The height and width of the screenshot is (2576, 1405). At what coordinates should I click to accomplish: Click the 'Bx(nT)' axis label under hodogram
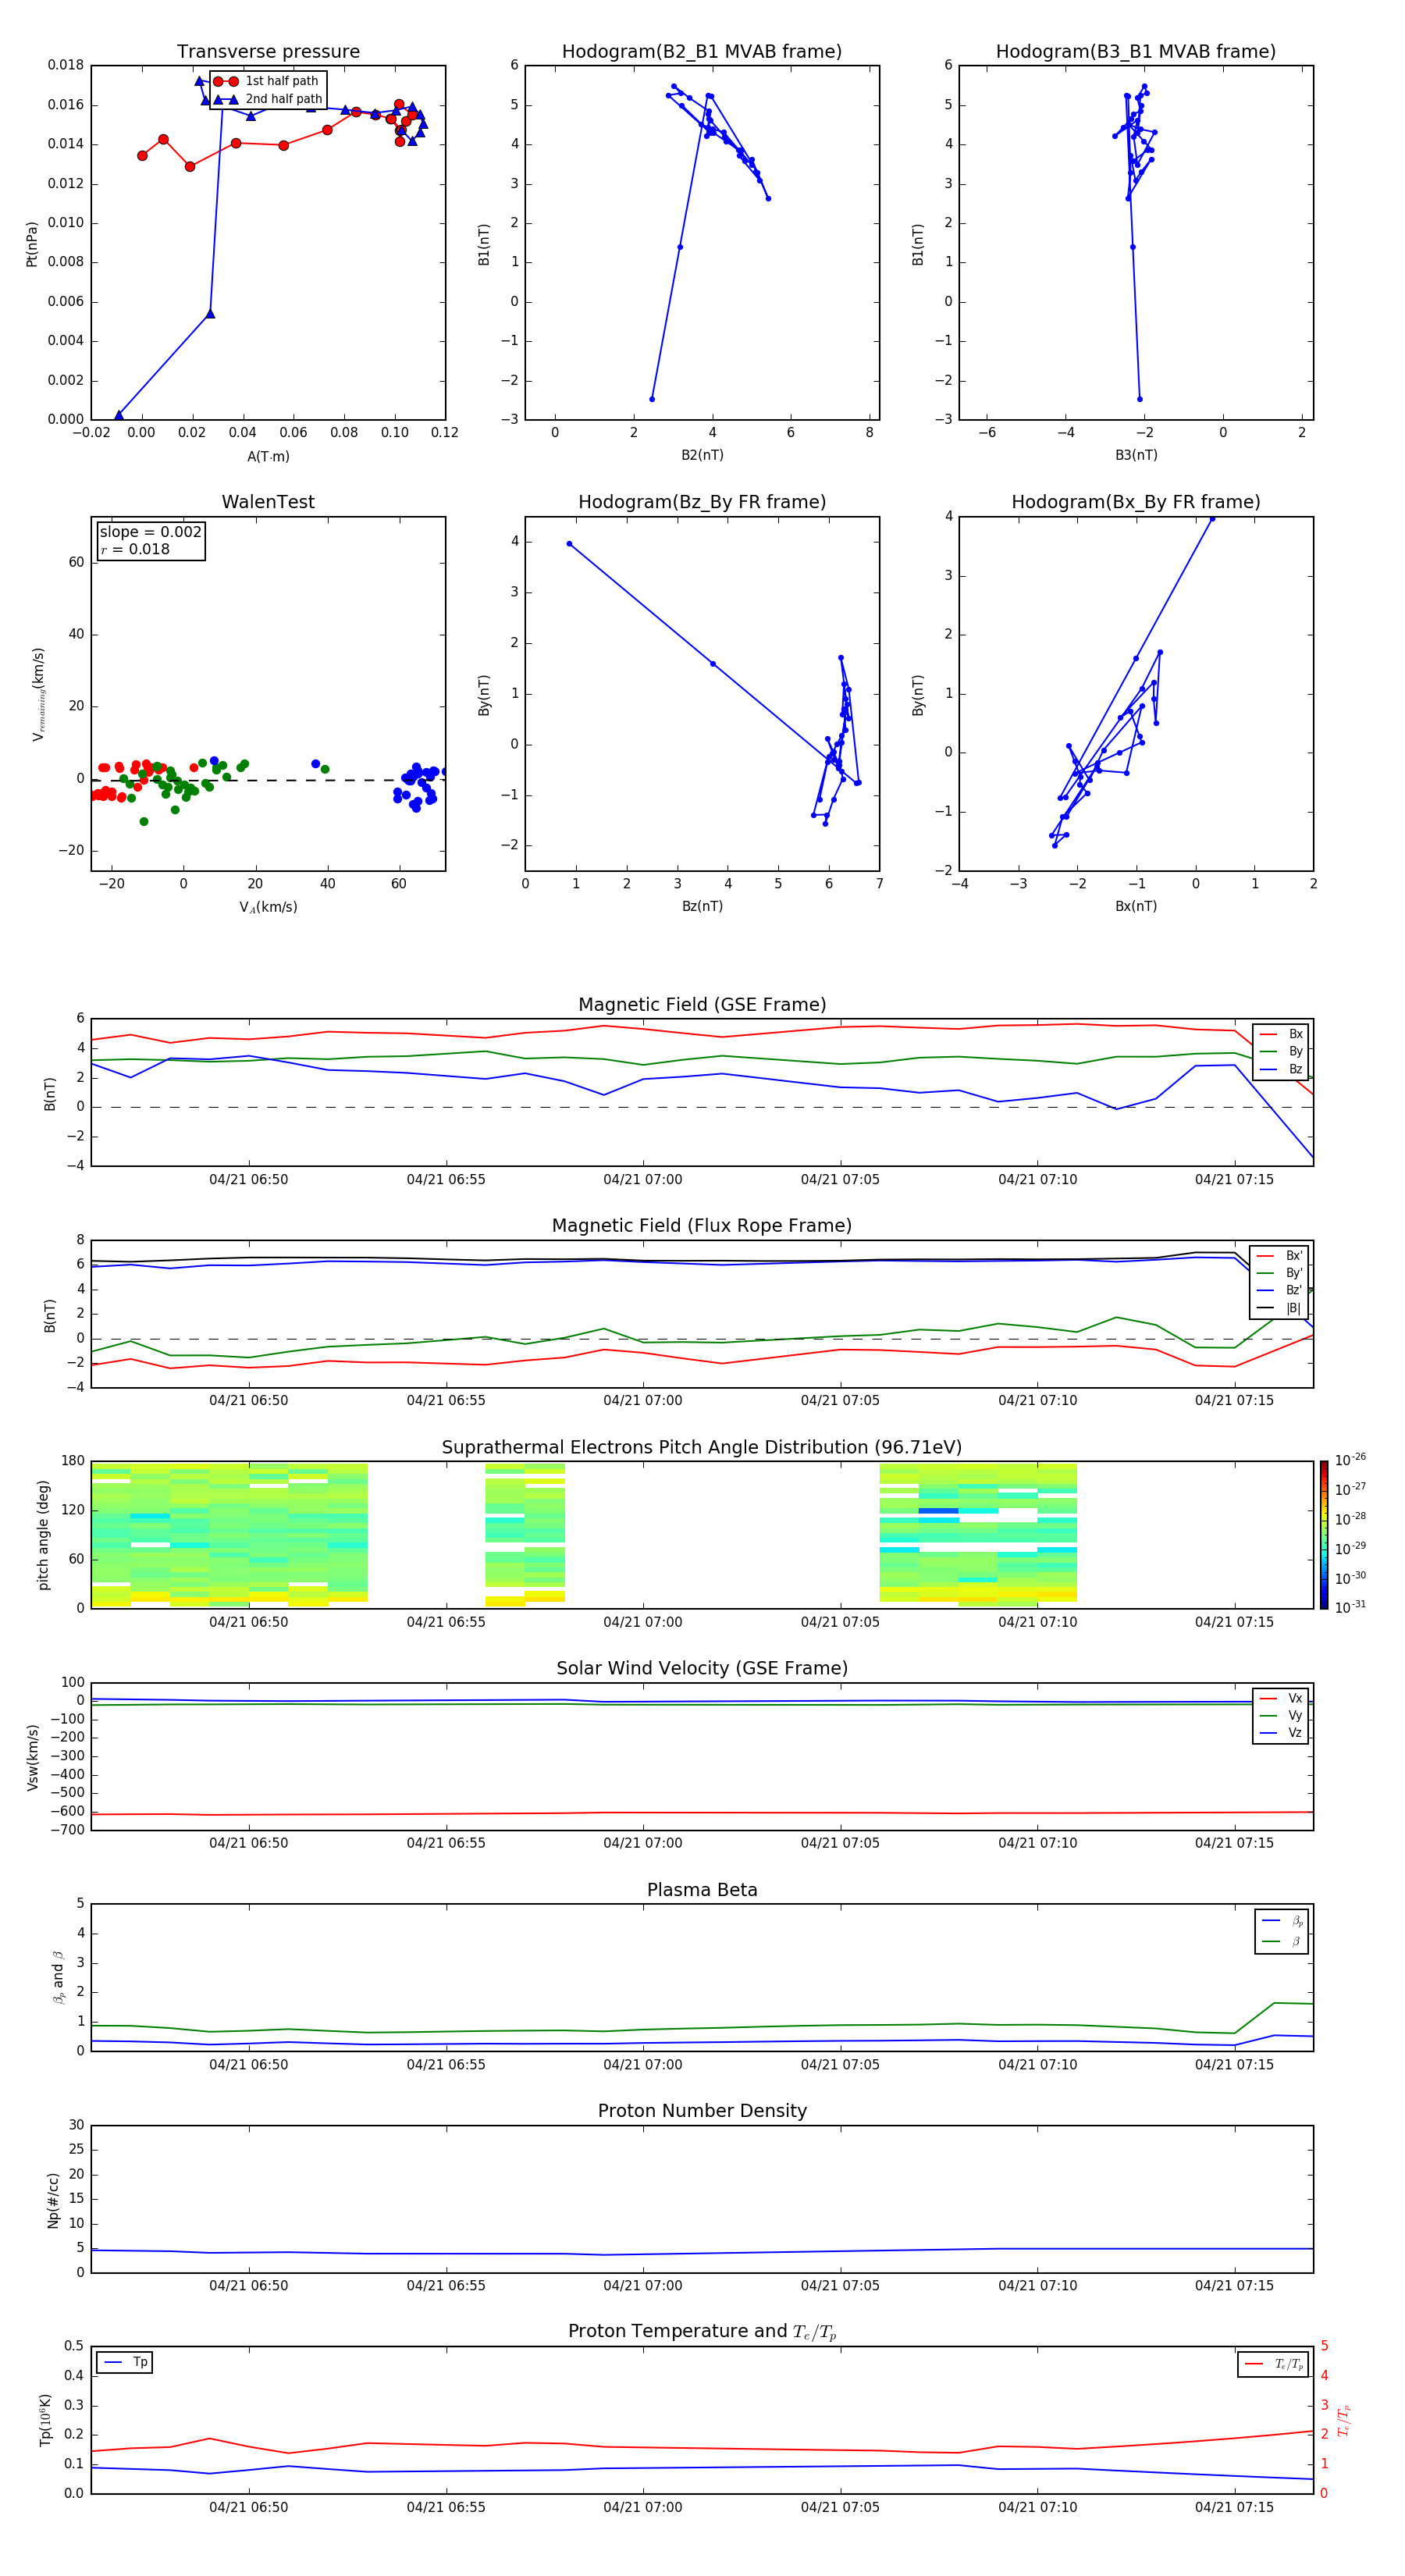1136,906
